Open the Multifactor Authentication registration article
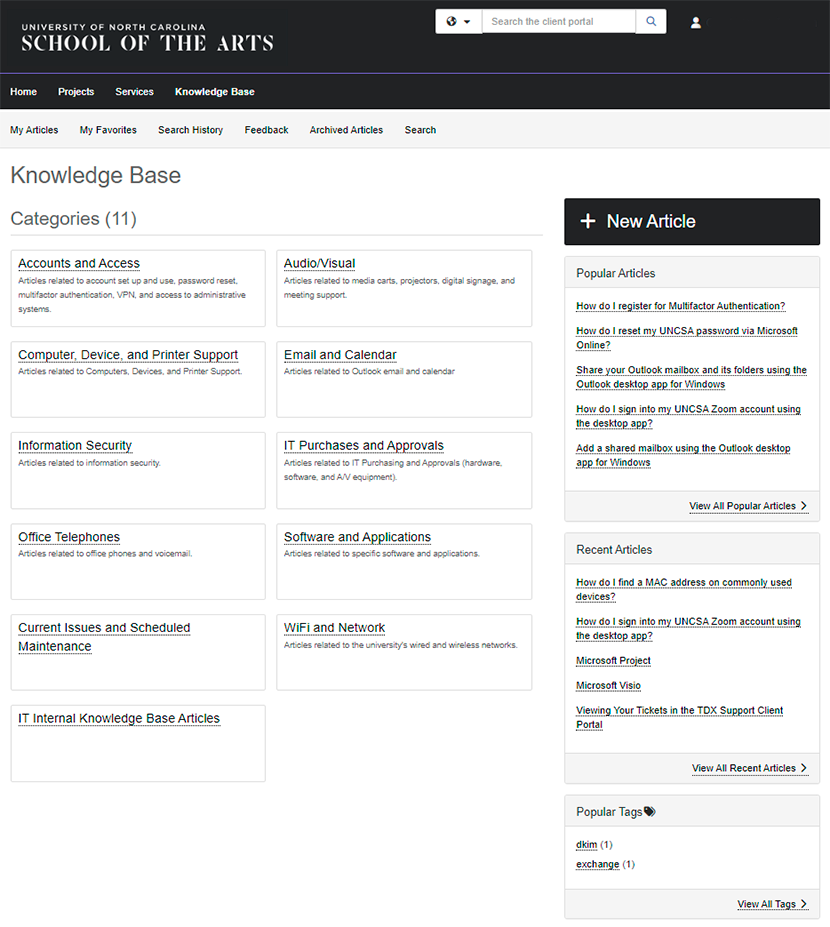The width and height of the screenshot is (830, 927). pos(680,306)
